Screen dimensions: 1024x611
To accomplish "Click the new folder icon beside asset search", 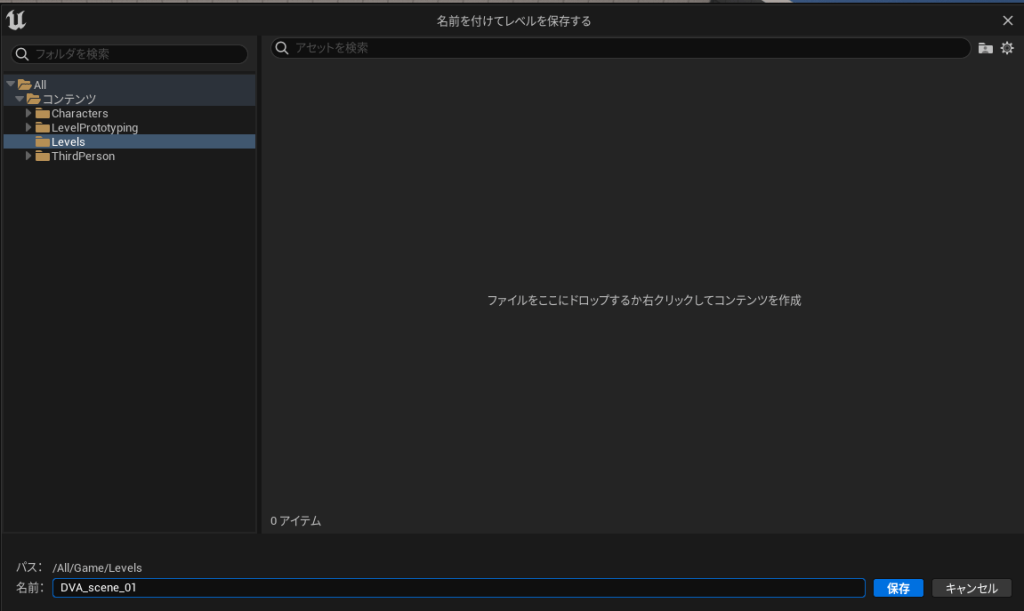I will click(985, 48).
